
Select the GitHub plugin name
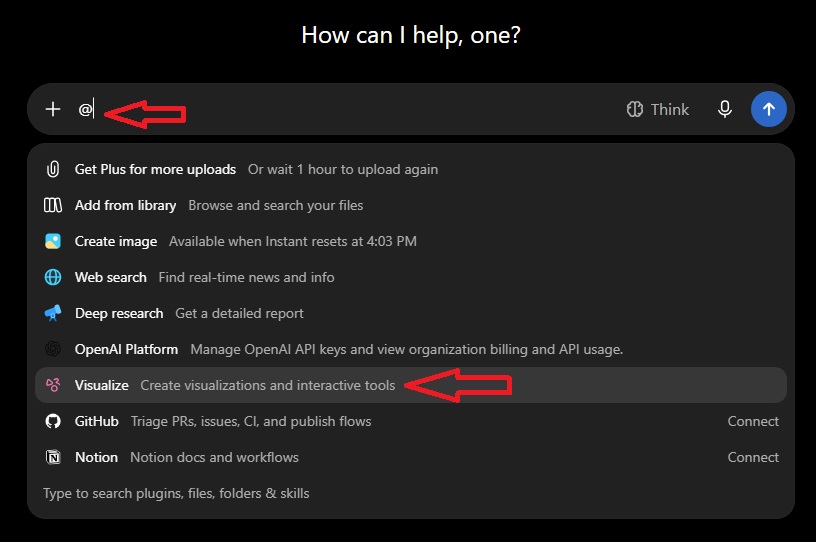coord(96,421)
